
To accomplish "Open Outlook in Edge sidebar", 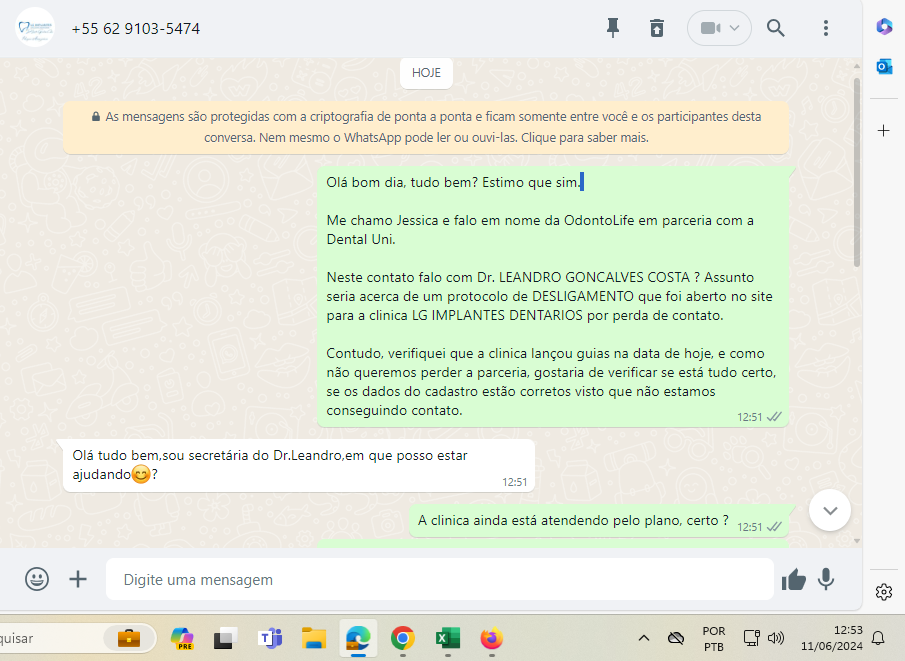I will tap(884, 67).
